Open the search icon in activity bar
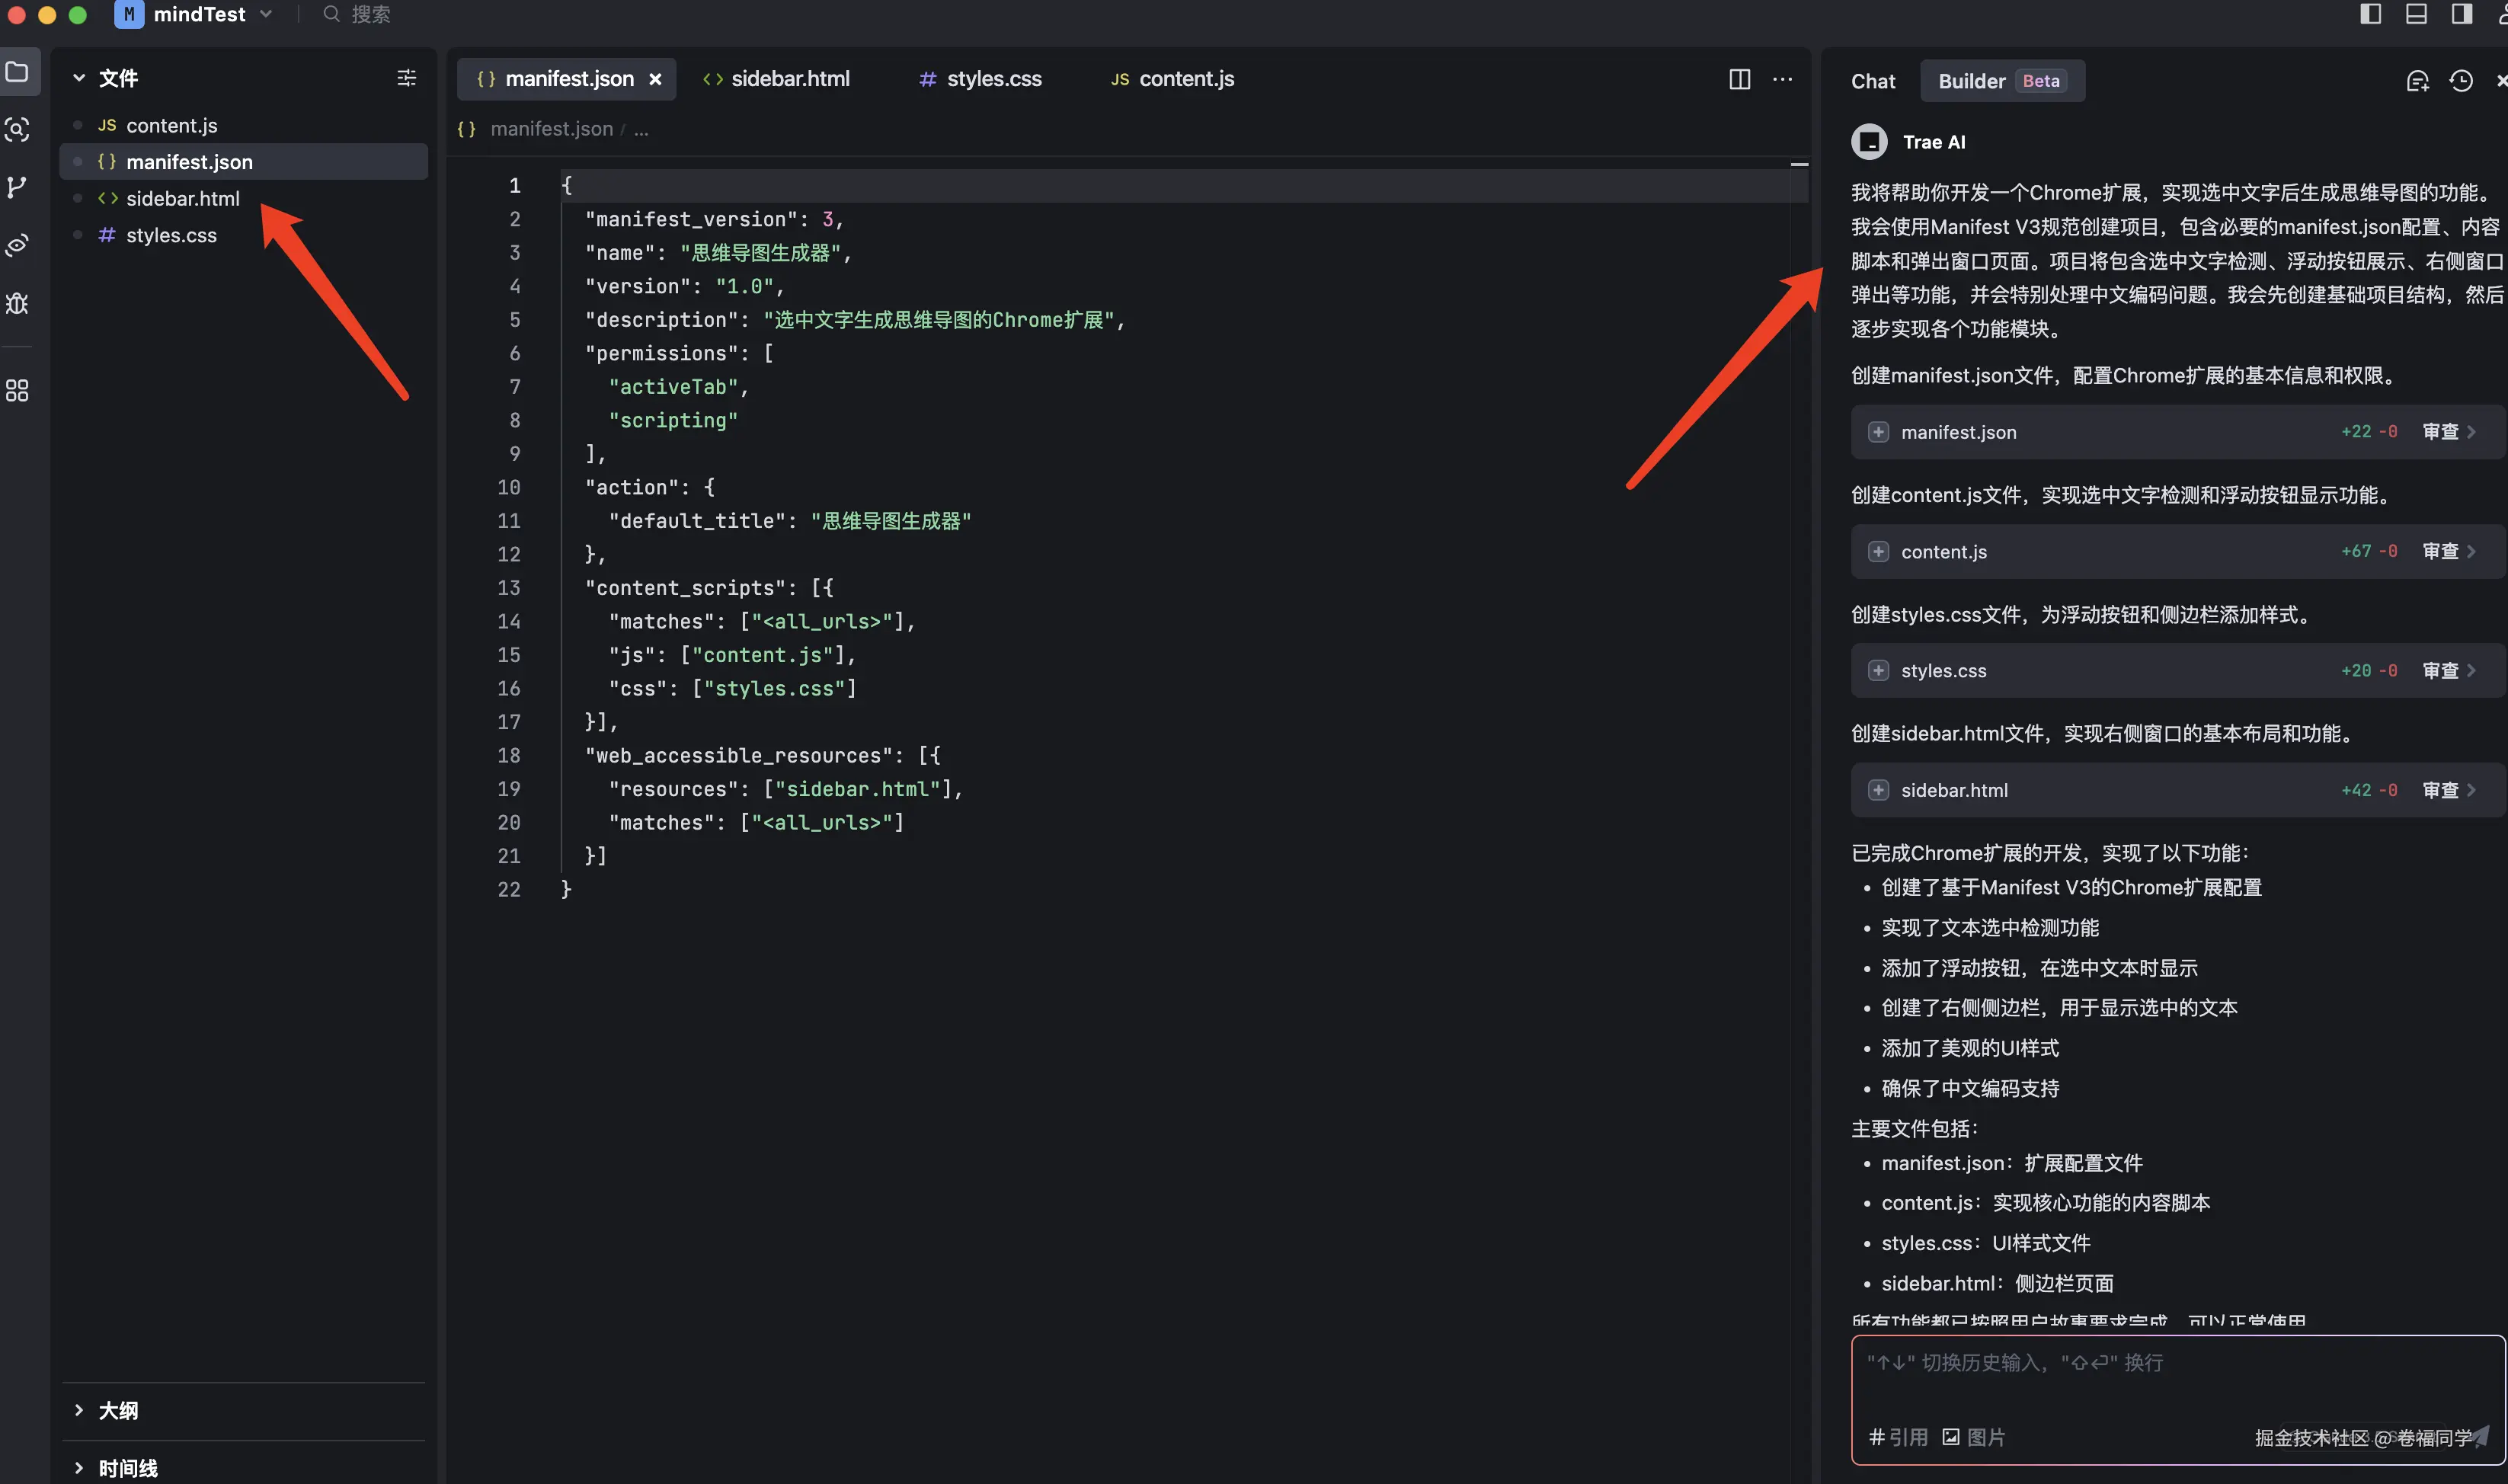This screenshot has width=2508, height=1484. click(17, 129)
